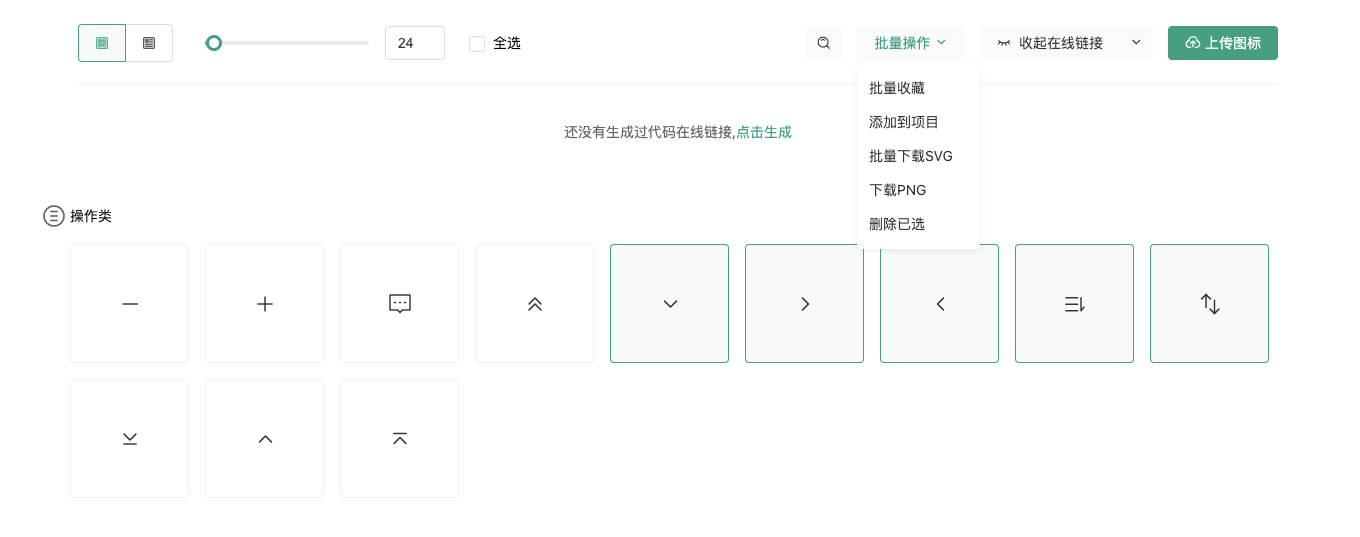Switch to grid view layout
The width and height of the screenshot is (1360, 537).
pyautogui.click(x=102, y=43)
